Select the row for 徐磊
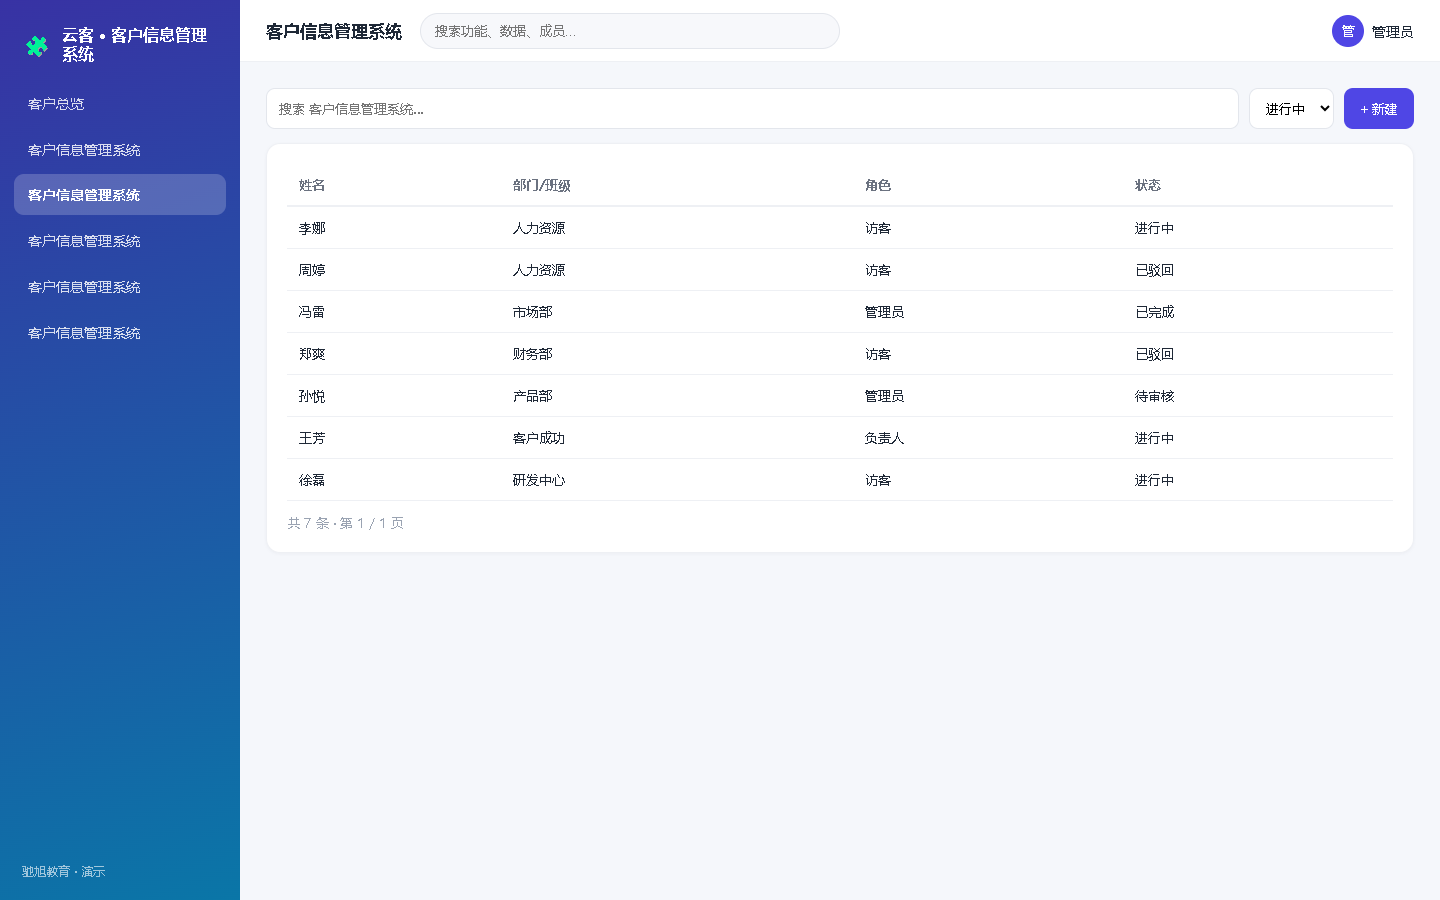This screenshot has height=900, width=1440. click(840, 480)
